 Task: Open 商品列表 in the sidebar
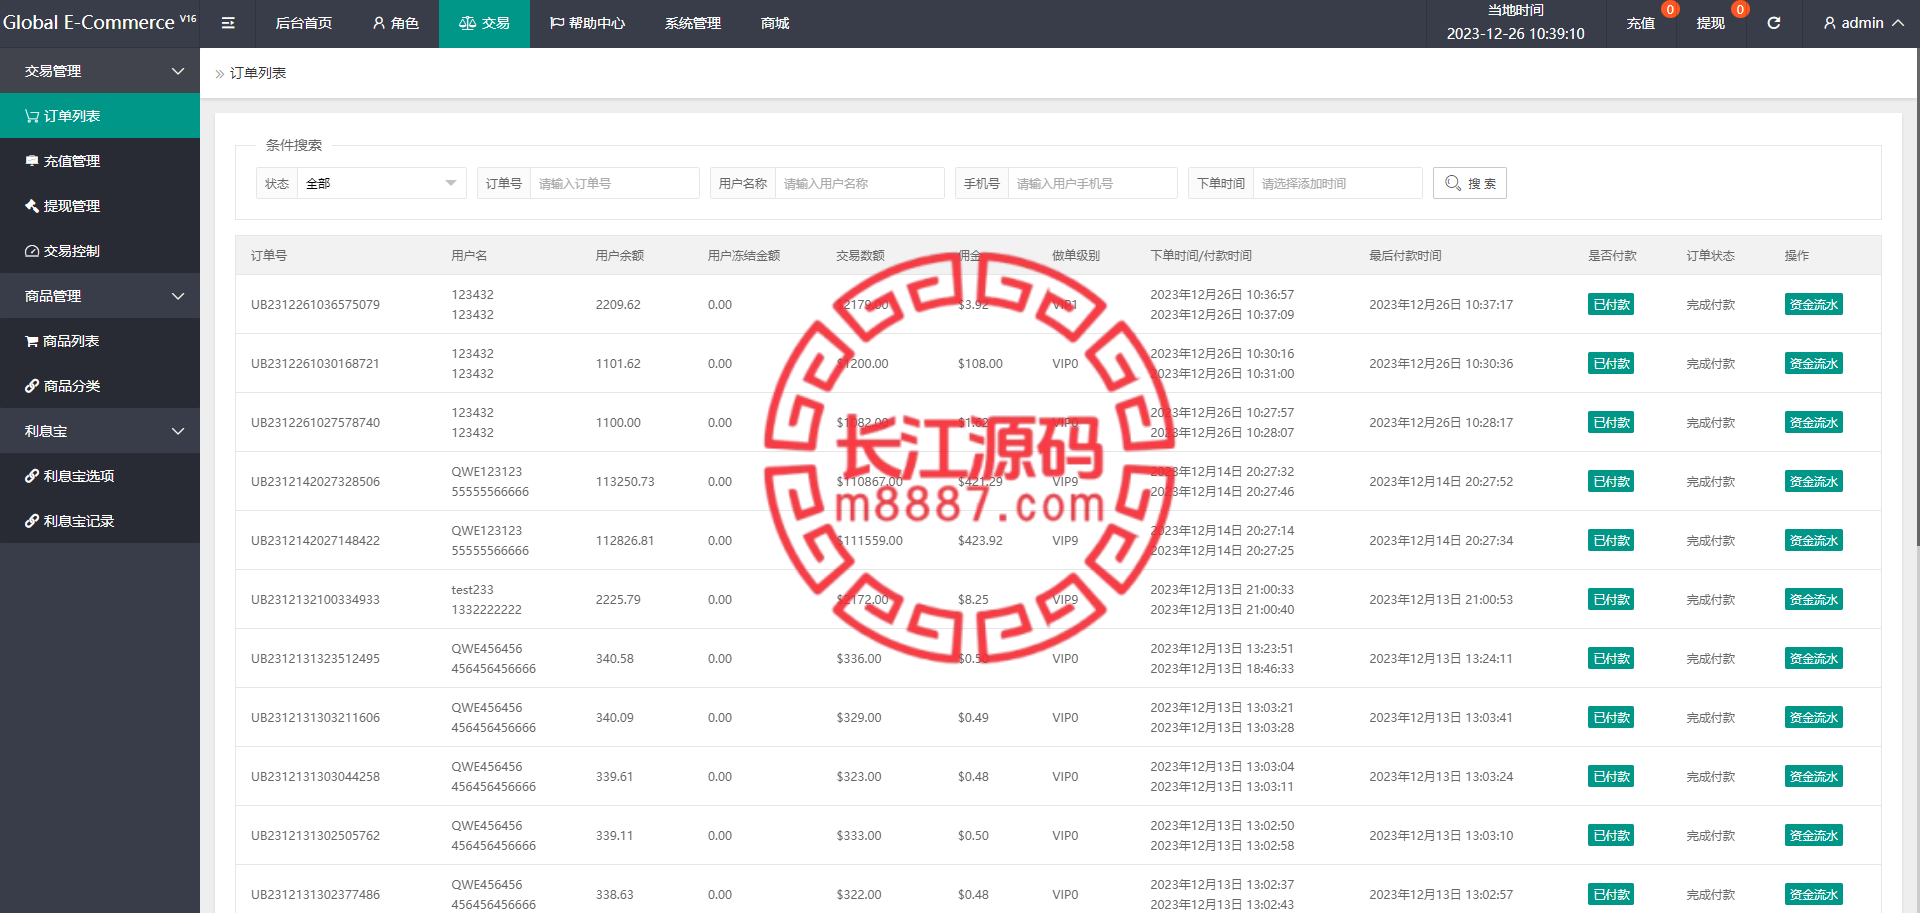coord(100,341)
